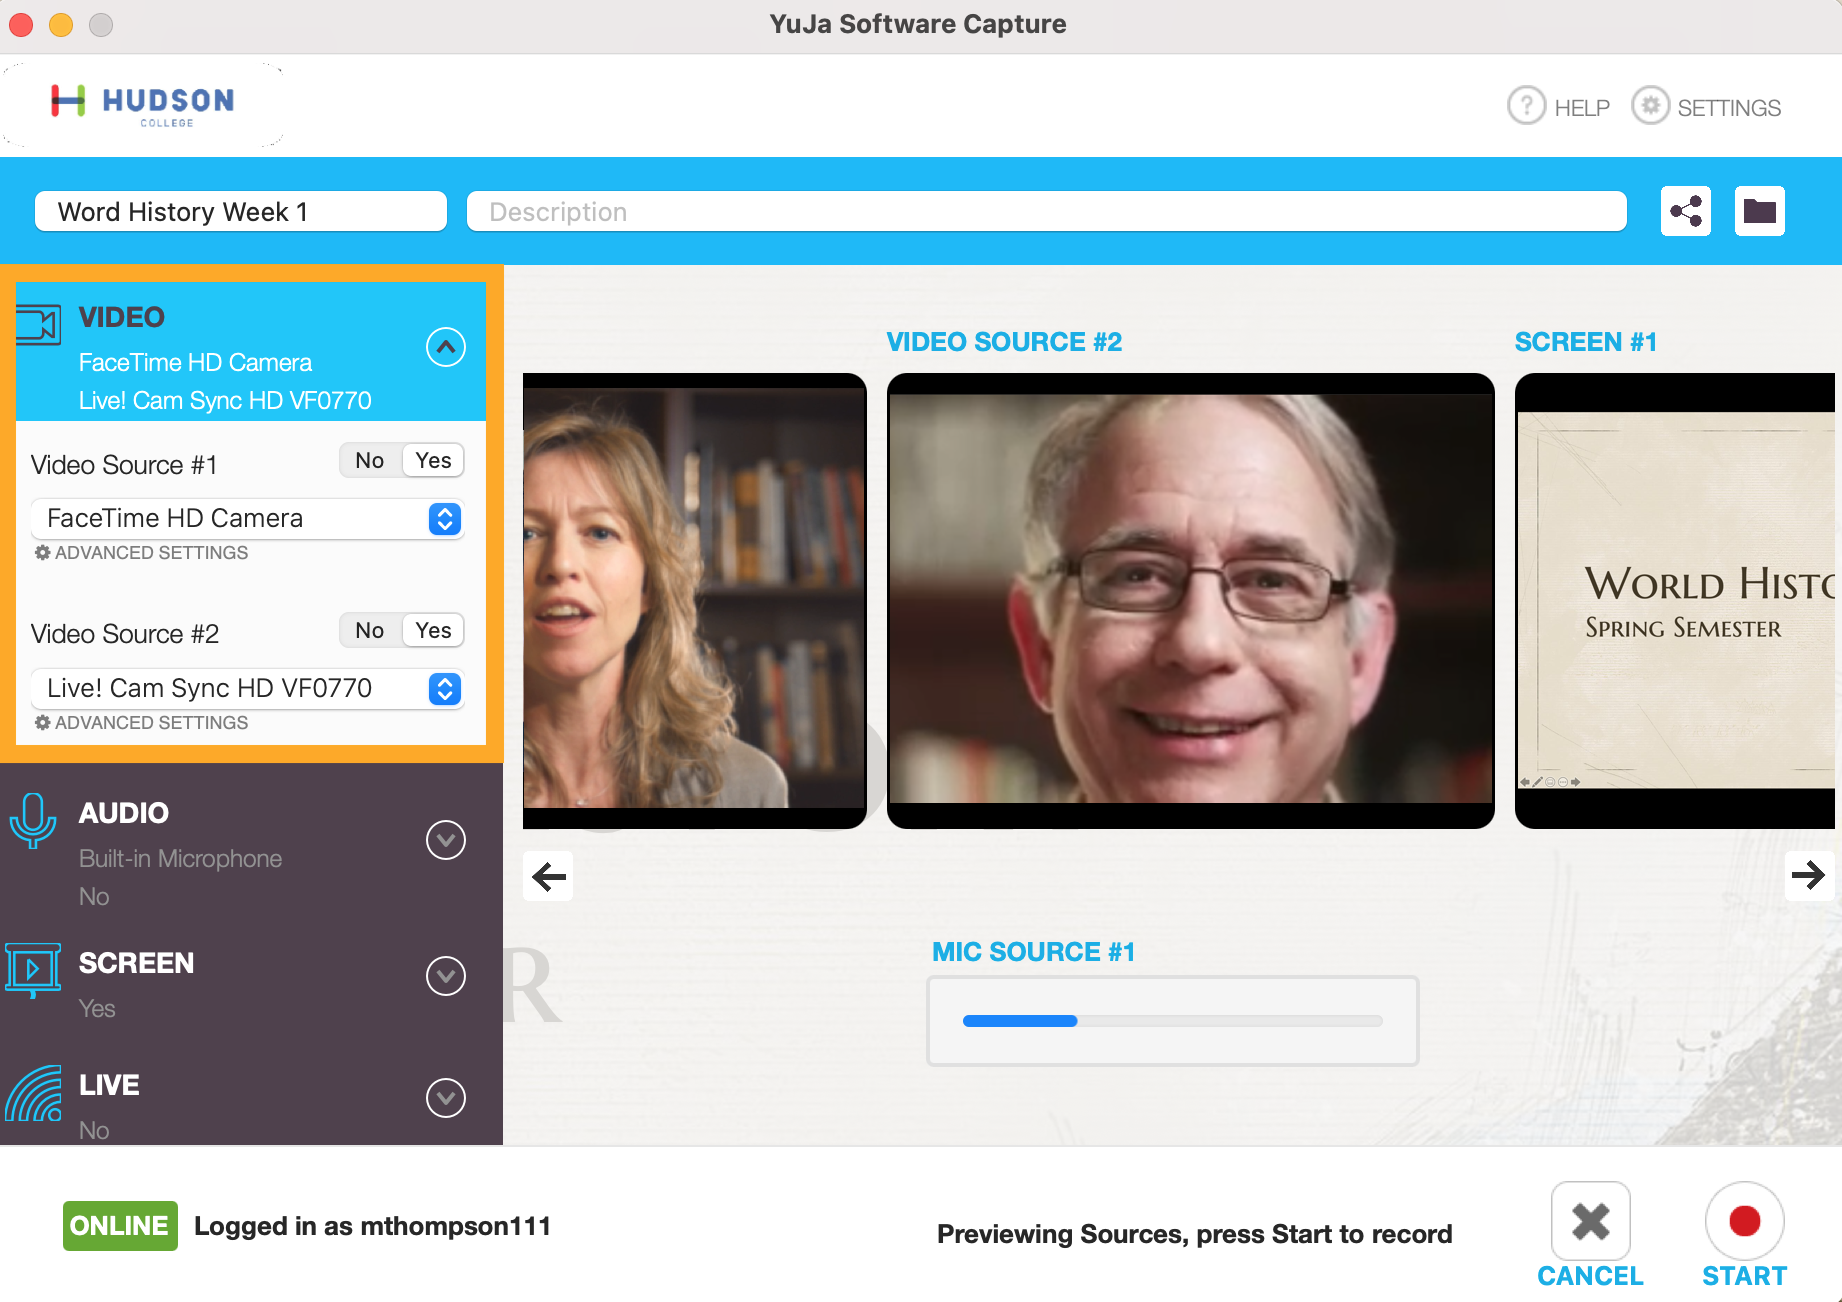
Task: Click the Live broadcast icon
Action: [x=33, y=1093]
